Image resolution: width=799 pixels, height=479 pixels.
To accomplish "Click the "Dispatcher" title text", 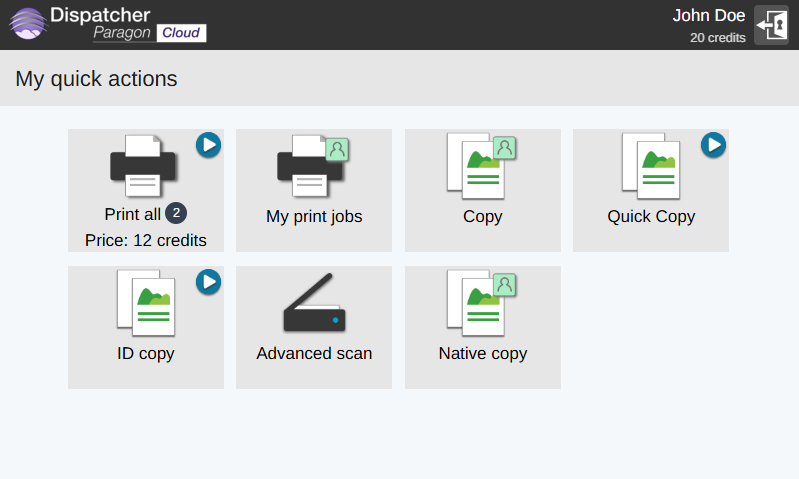I will [x=100, y=15].
